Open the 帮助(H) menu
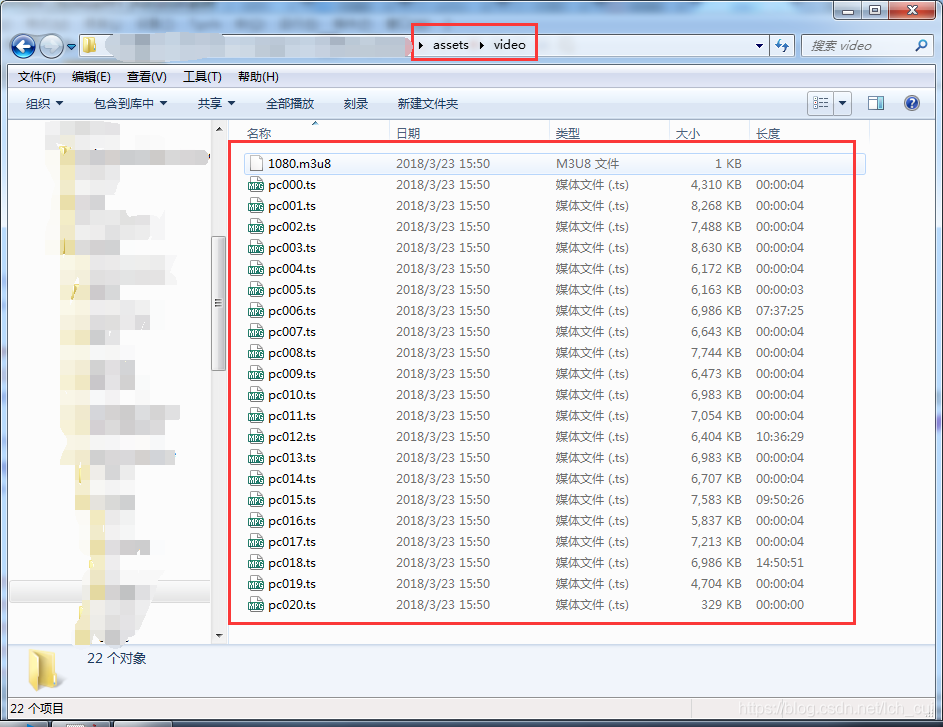943x727 pixels. coord(258,77)
